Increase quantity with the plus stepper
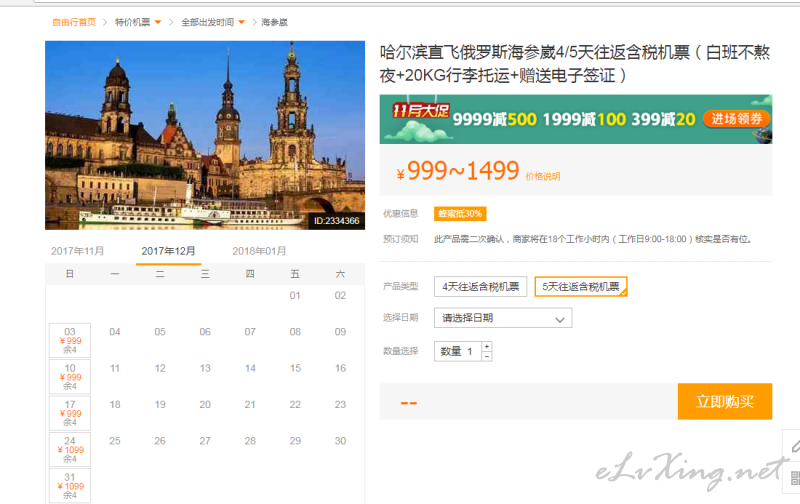 [487, 346]
